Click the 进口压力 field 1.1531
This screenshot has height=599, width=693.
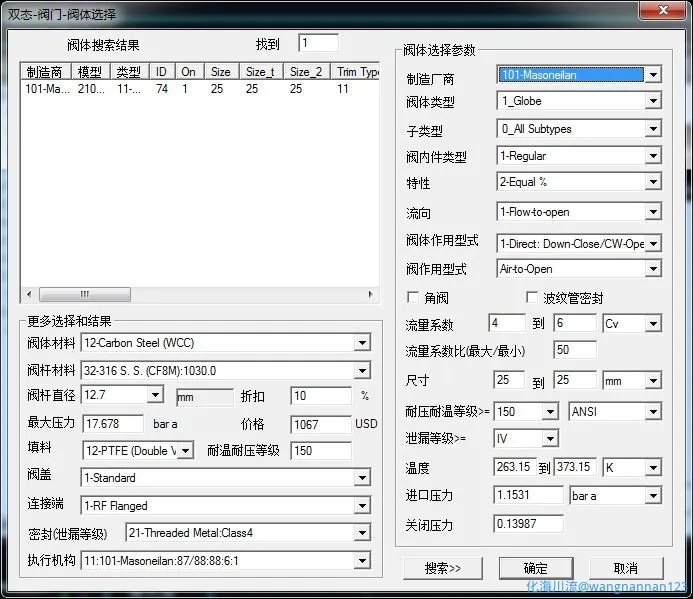tap(528, 495)
